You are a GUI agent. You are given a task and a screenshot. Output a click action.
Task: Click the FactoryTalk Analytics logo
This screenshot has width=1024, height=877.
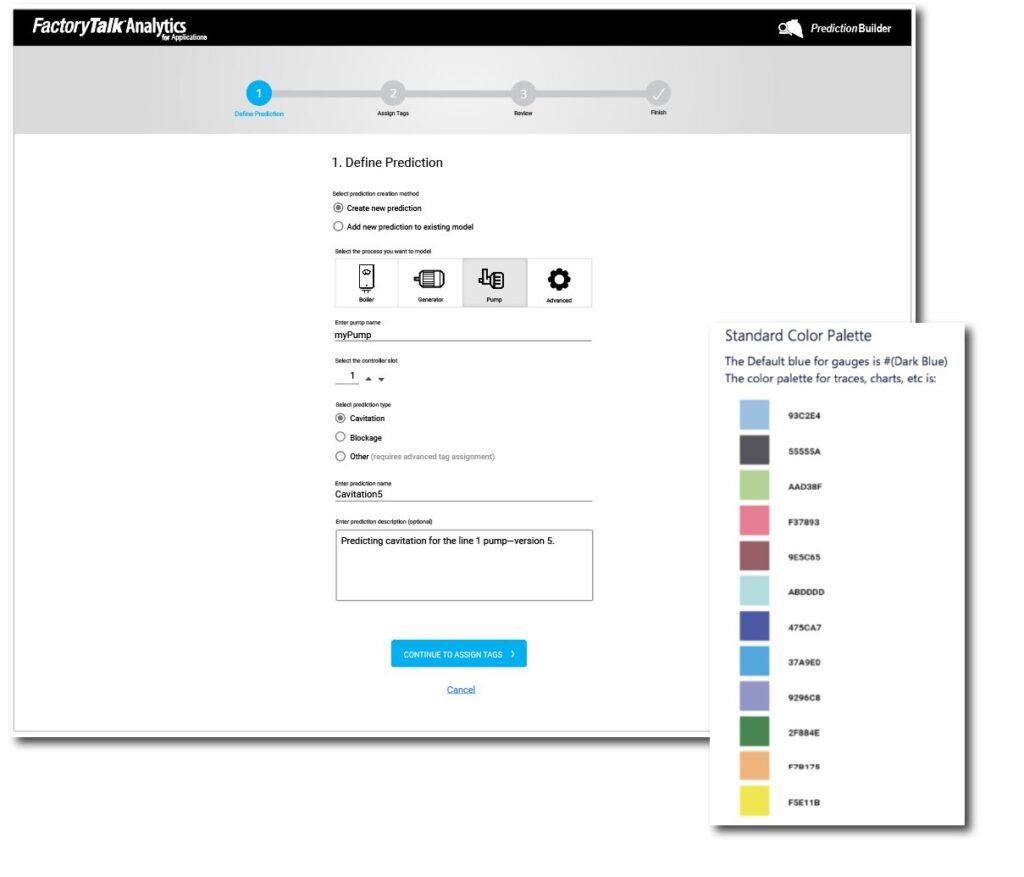pyautogui.click(x=119, y=28)
